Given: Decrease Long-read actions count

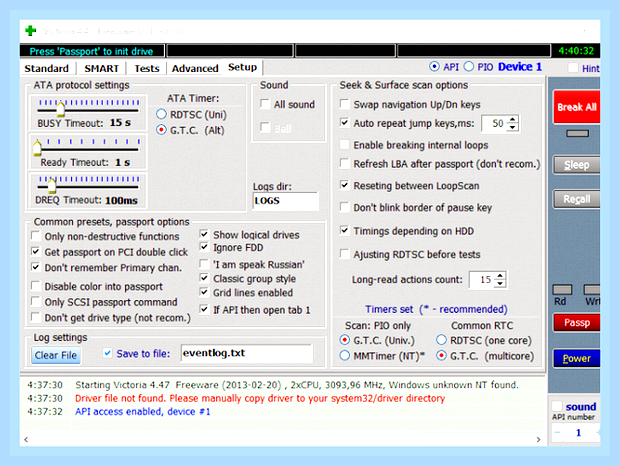Looking at the screenshot, I should pos(500,283).
